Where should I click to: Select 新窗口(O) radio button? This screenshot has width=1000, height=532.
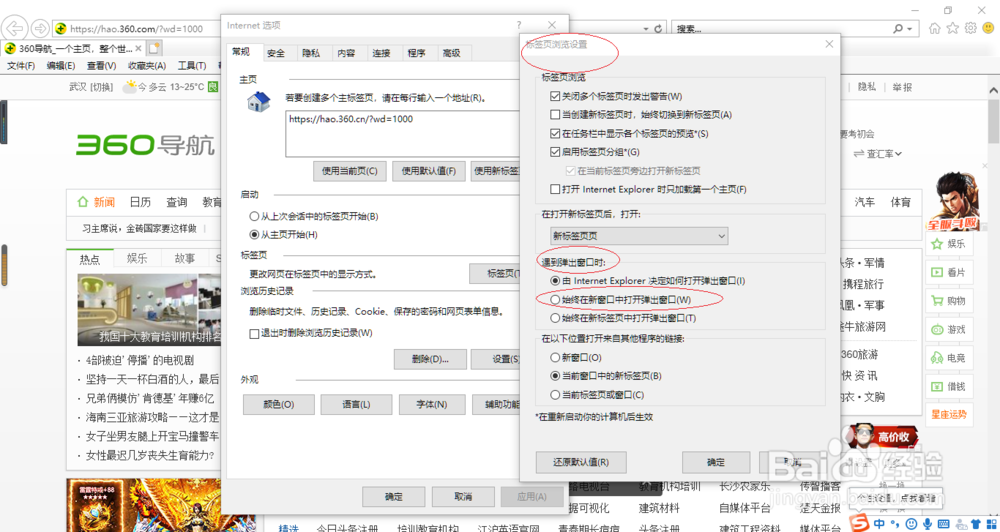click(x=554, y=358)
